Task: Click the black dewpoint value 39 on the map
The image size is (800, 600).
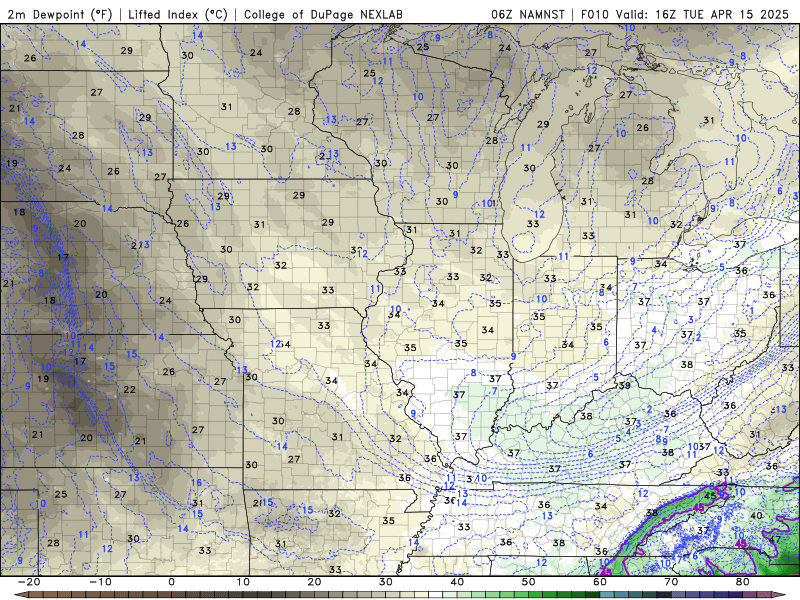Action: (624, 386)
